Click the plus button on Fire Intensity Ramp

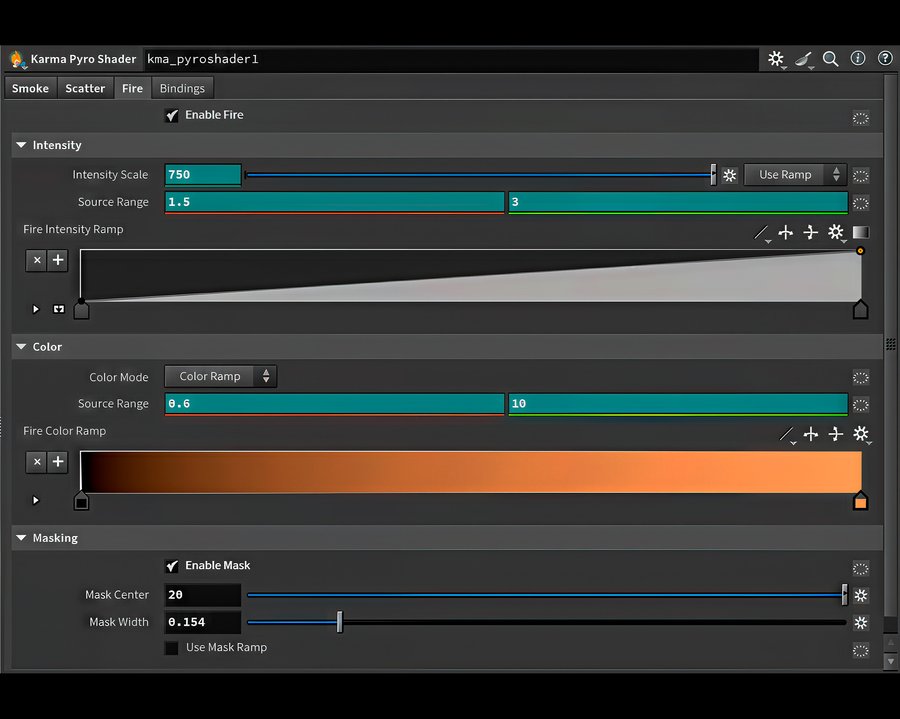click(58, 260)
